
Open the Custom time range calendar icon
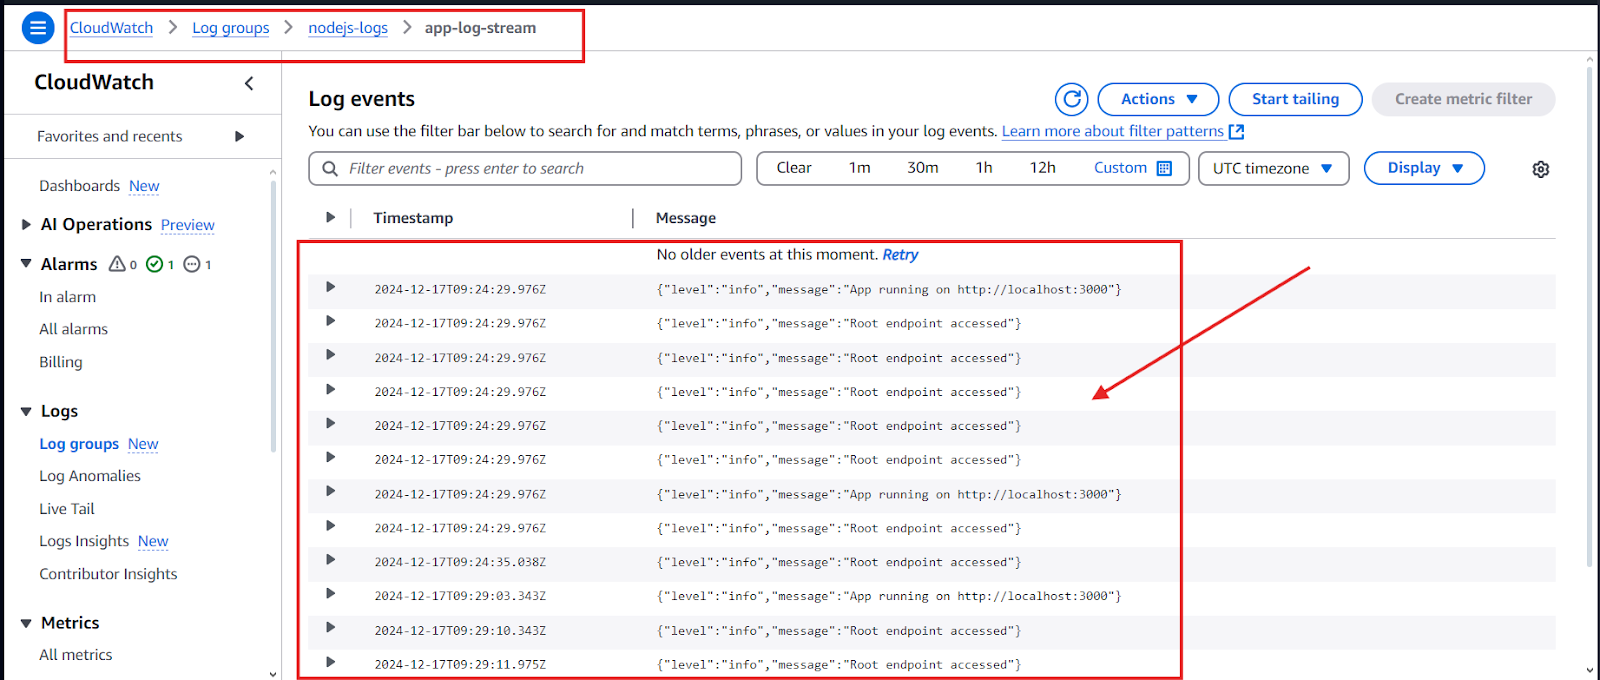pyautogui.click(x=1164, y=168)
